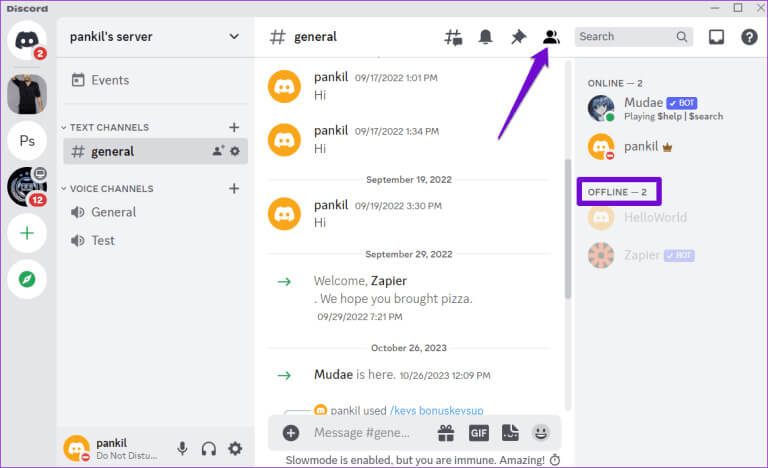Open User Settings gear
This screenshot has width=768, height=468.
(235, 448)
